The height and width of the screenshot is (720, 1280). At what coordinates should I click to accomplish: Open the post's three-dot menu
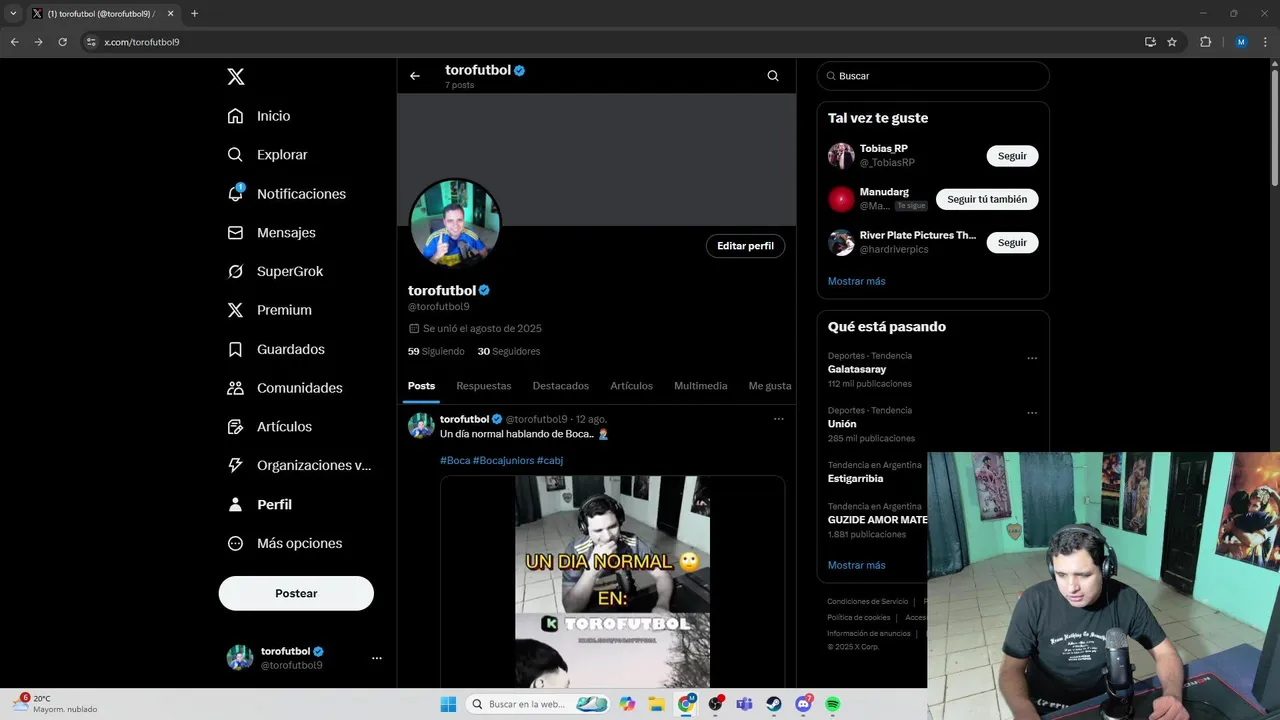click(x=779, y=419)
